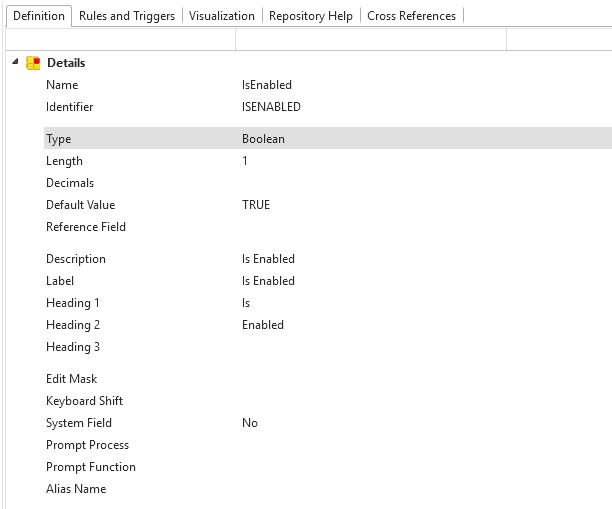Image resolution: width=612 pixels, height=509 pixels.
Task: Select the Reference Field property row
Action: [x=86, y=227]
